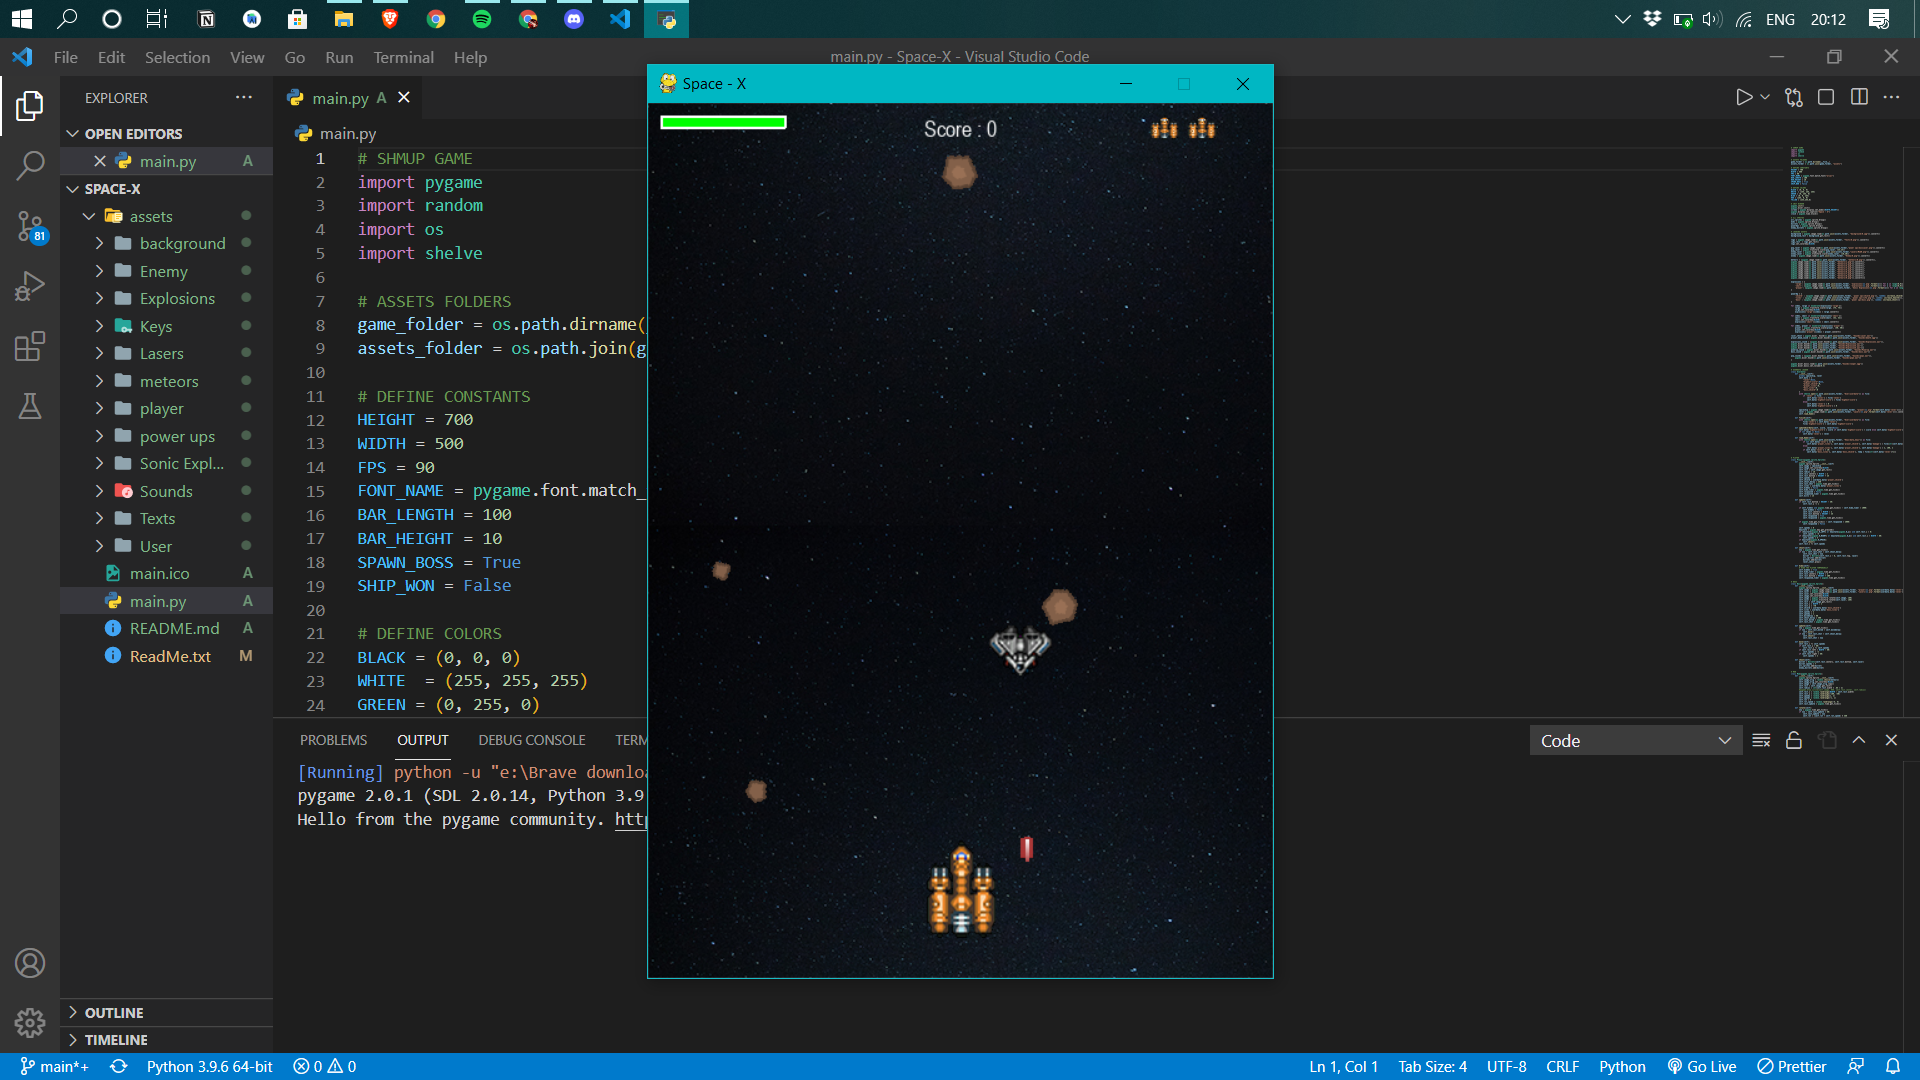This screenshot has width=1920, height=1080.
Task: Open the Testing flask icon view
Action: tap(30, 406)
